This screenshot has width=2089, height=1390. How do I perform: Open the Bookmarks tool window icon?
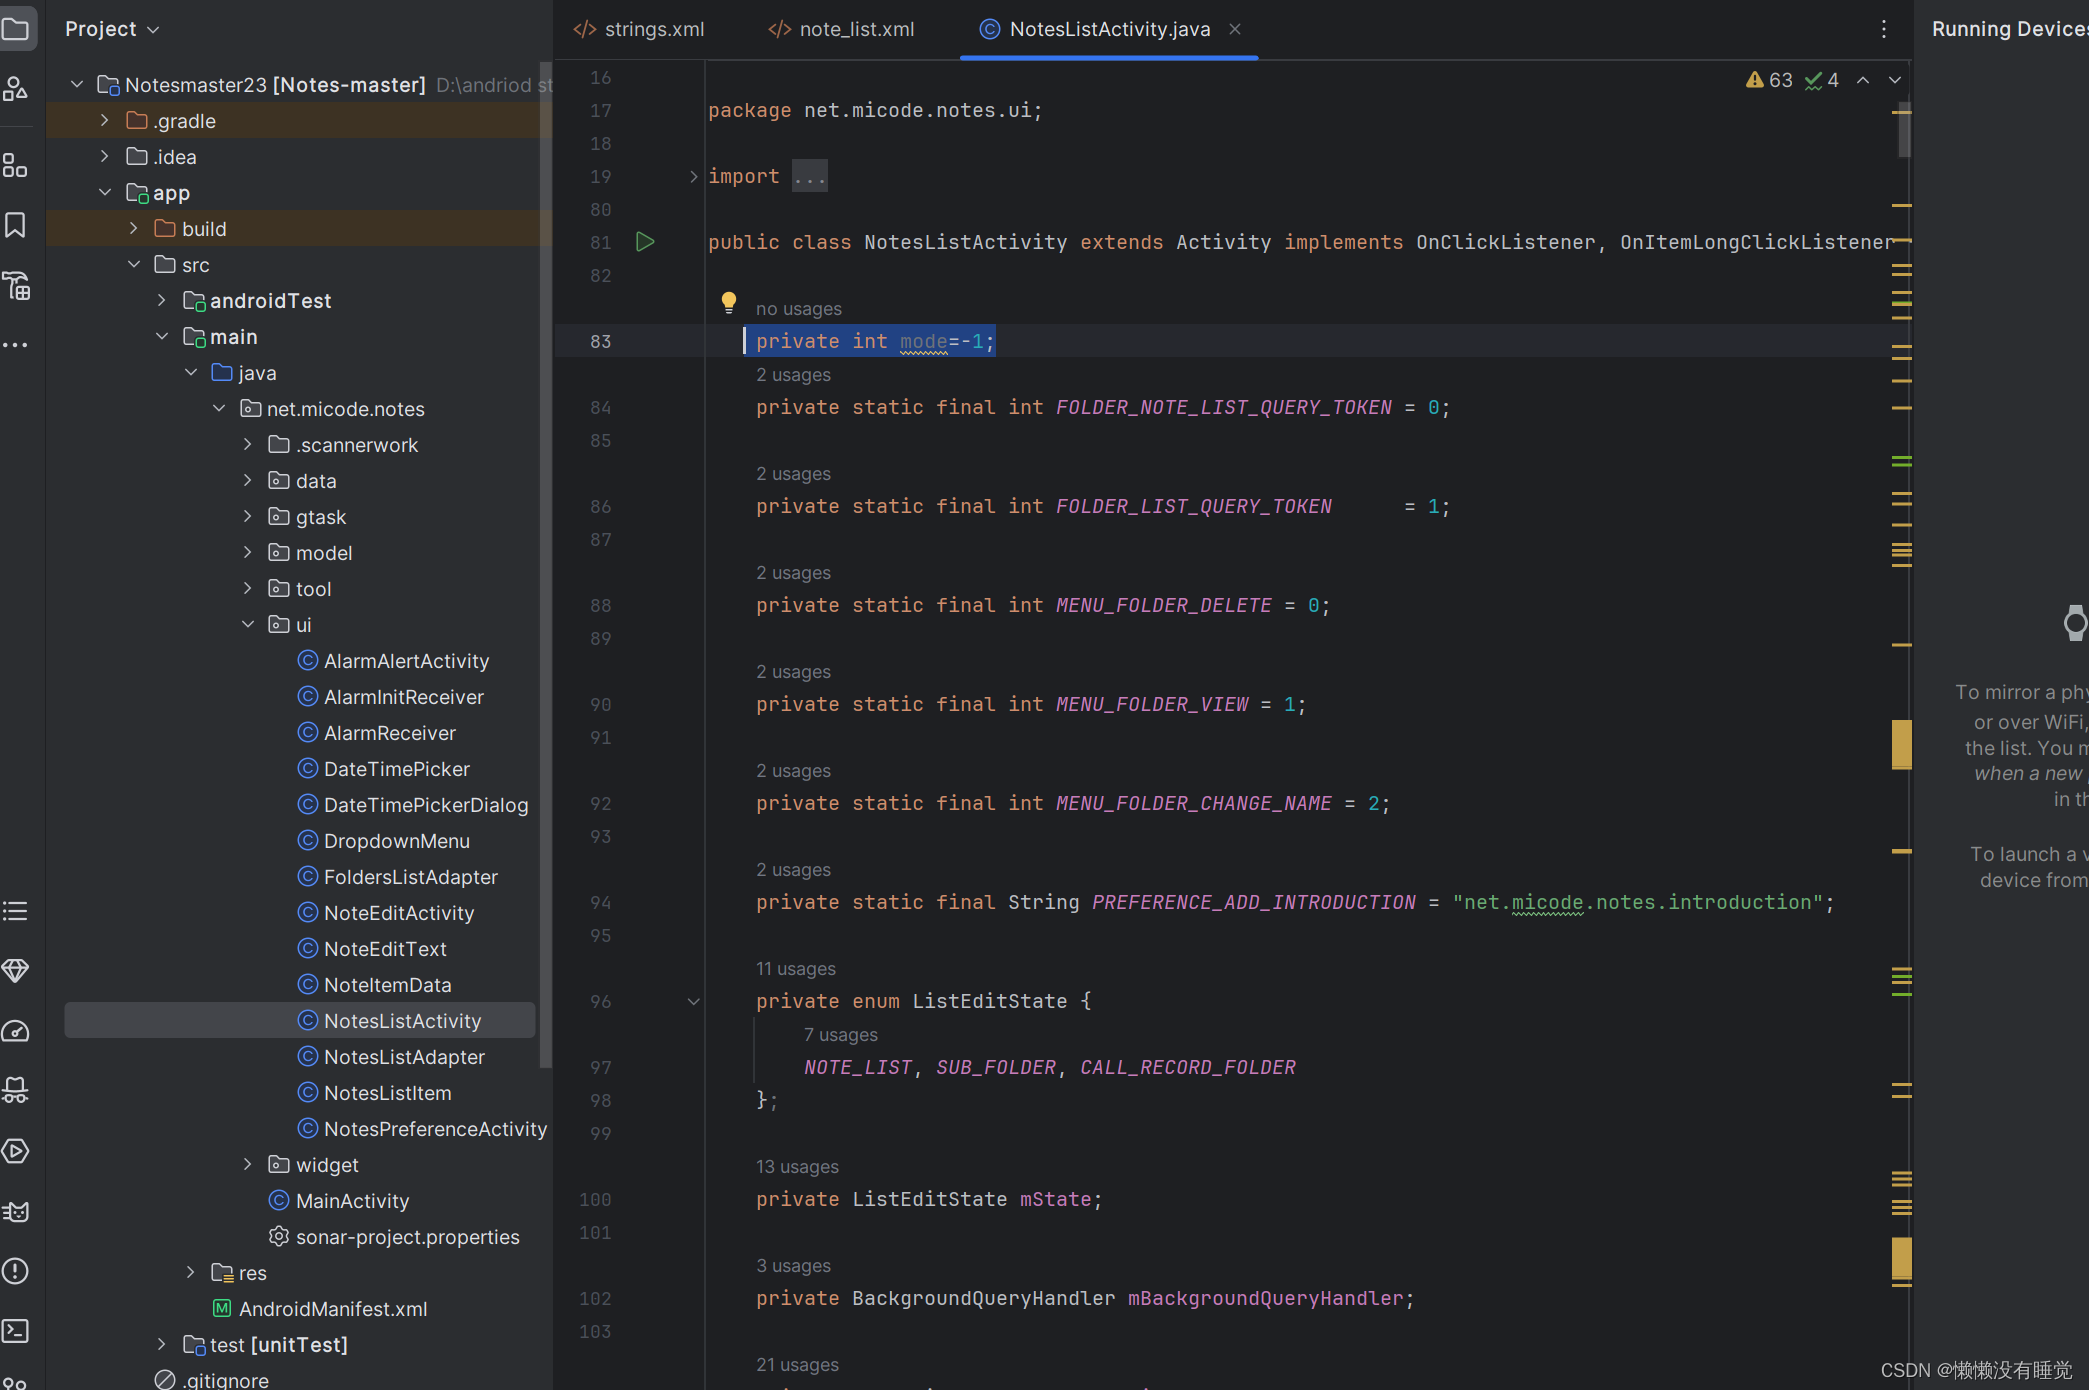coord(15,225)
